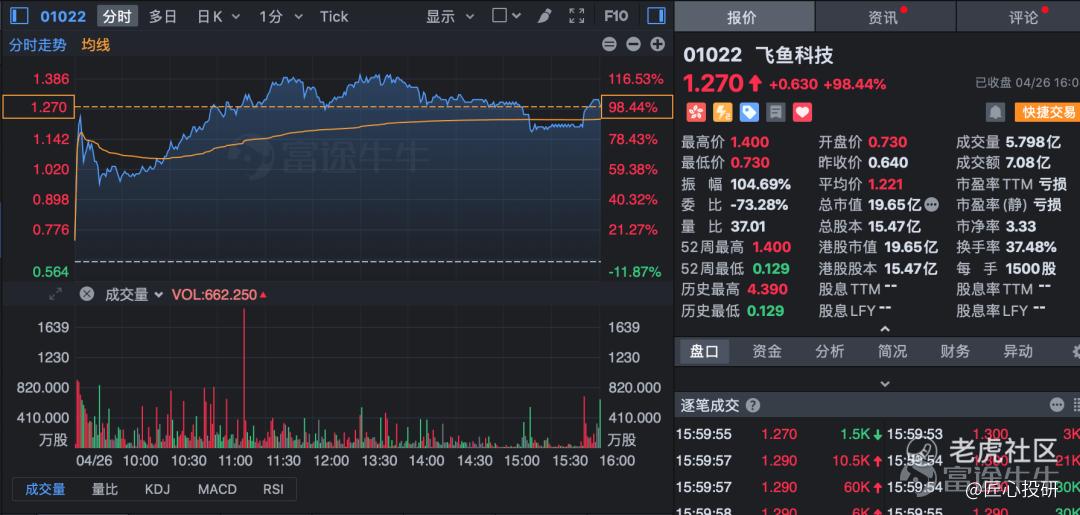This screenshot has width=1080, height=515.
Task: Open help for tick-by-tick trades
Action: (x=754, y=405)
